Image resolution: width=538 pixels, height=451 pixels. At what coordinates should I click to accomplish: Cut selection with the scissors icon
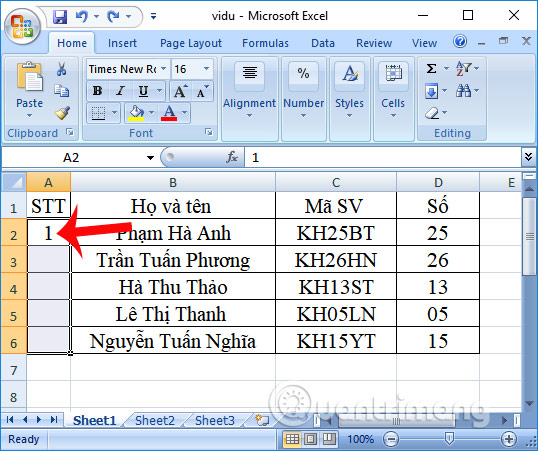pos(61,69)
